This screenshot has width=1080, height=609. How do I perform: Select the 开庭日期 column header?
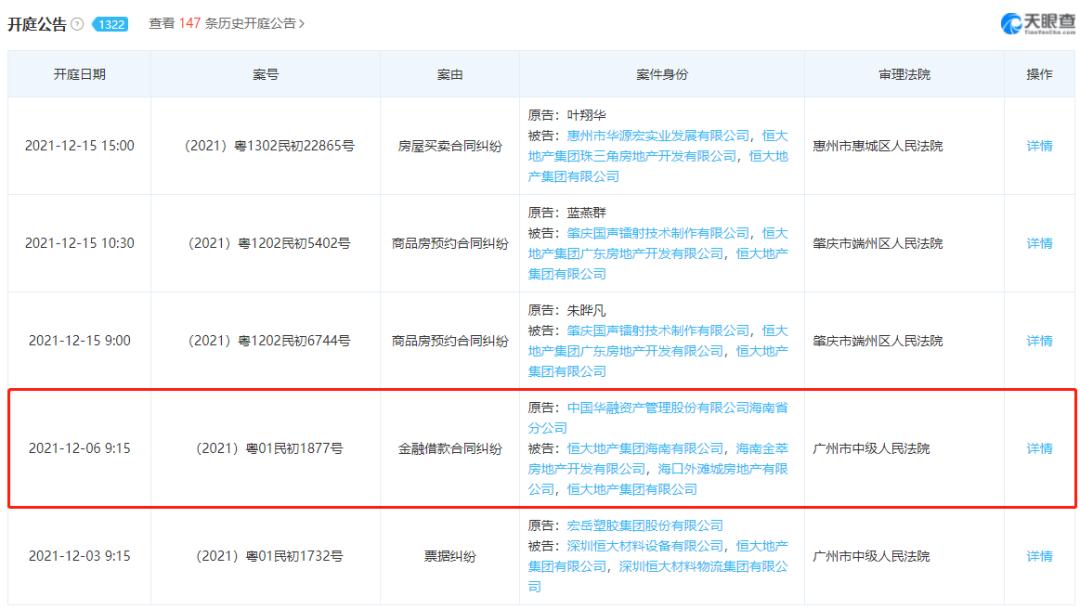[x=79, y=74]
